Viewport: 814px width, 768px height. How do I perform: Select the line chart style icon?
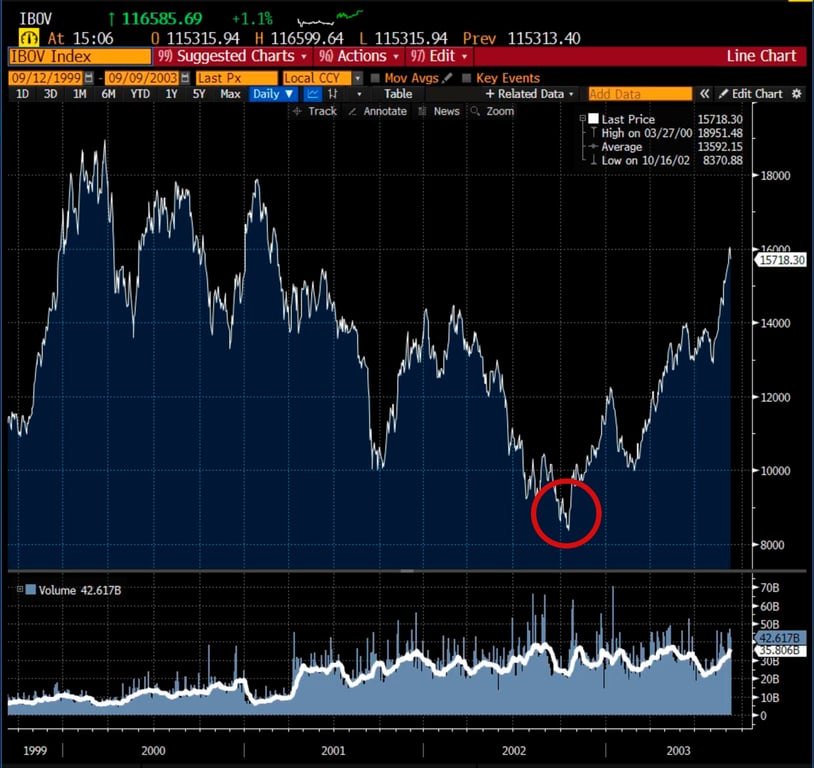point(312,94)
